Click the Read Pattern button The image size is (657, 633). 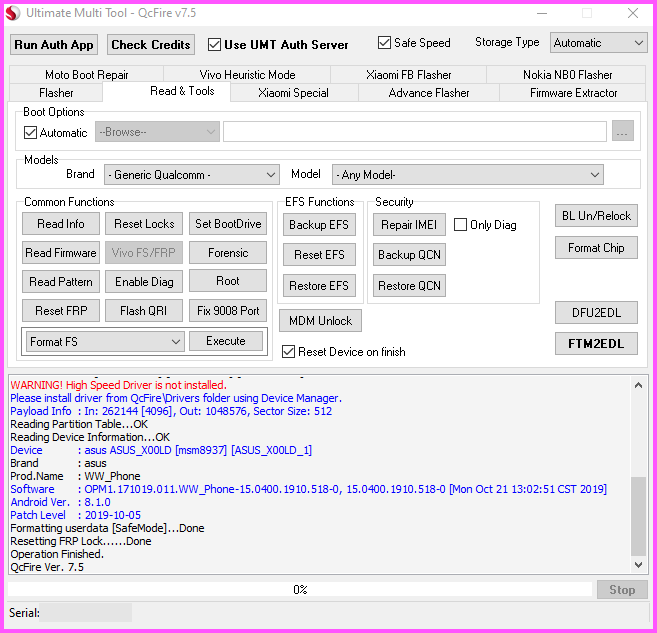[x=61, y=282]
